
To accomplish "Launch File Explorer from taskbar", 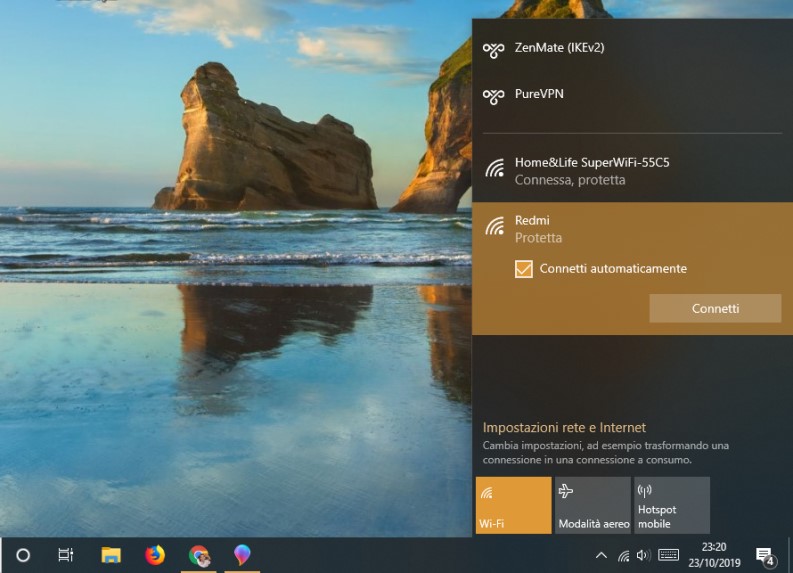I will 111,555.
